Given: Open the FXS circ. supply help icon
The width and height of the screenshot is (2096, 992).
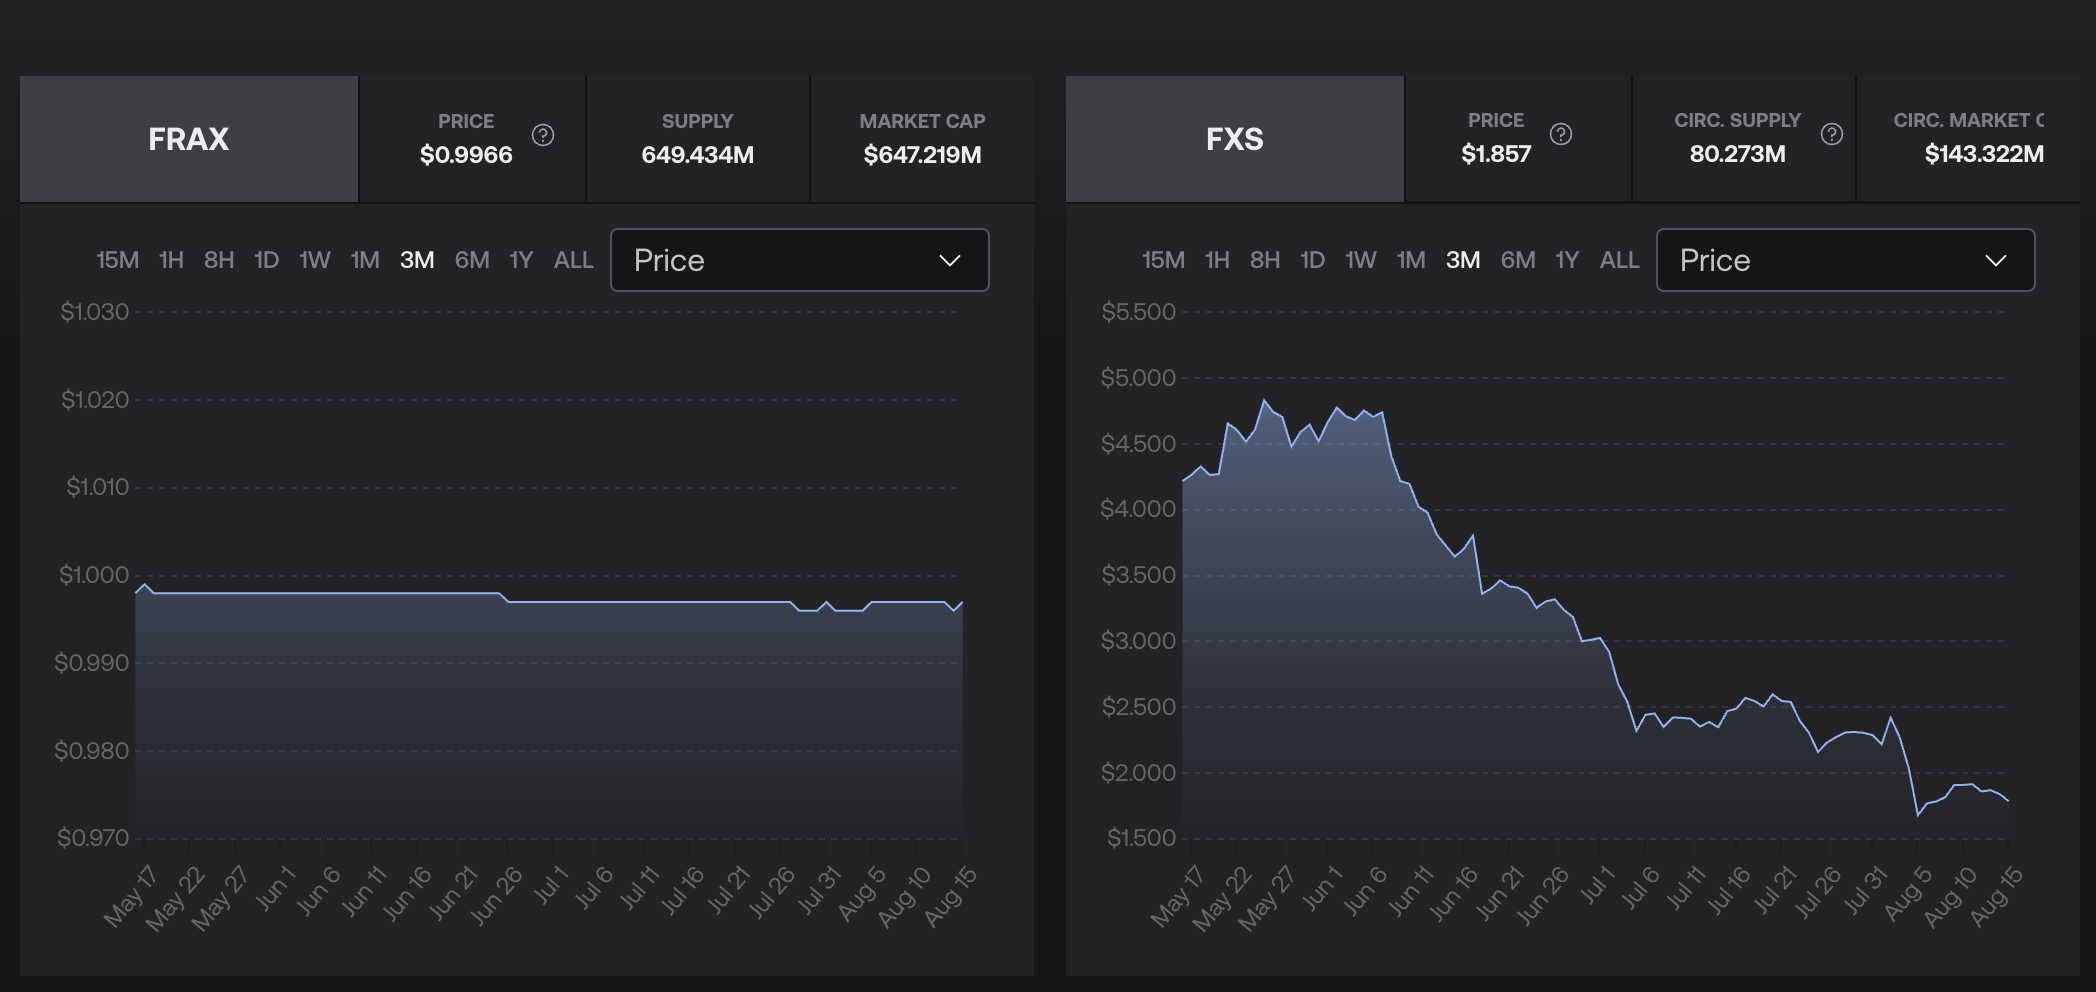Looking at the screenshot, I should [x=1832, y=134].
